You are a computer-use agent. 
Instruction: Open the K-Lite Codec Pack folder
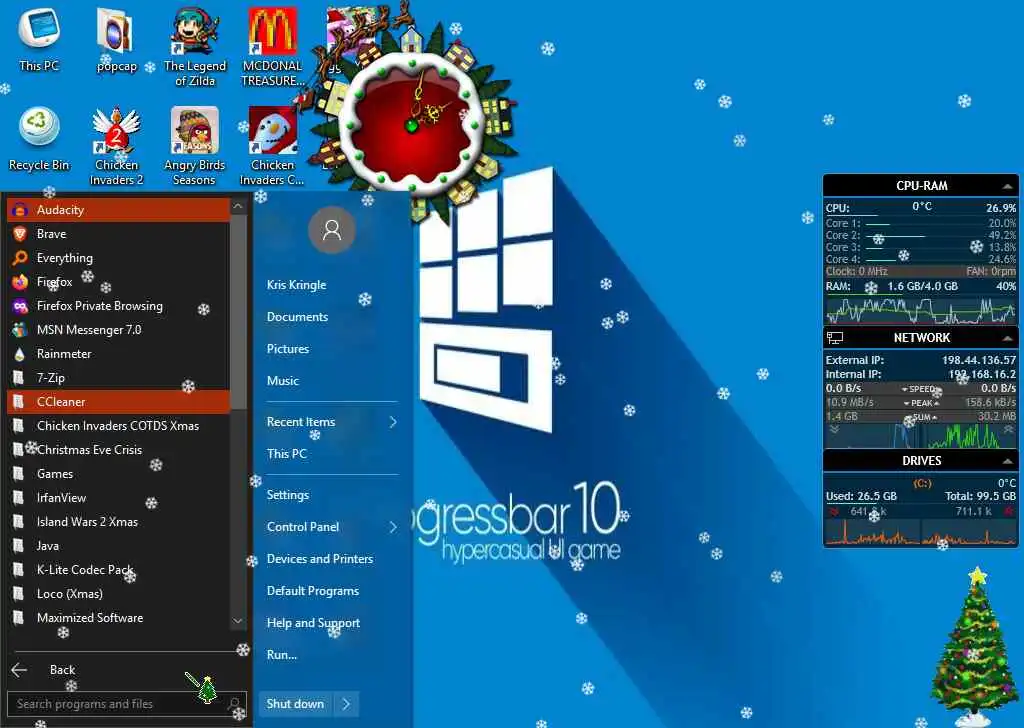[118, 570]
